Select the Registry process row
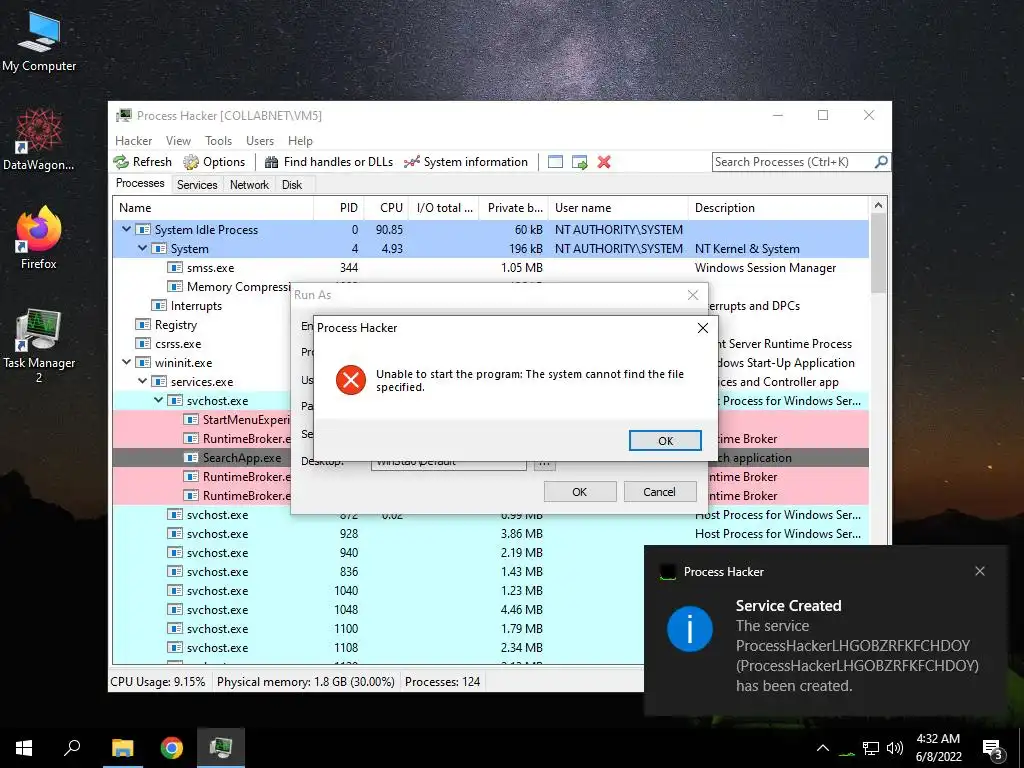1024x768 pixels. point(202,325)
